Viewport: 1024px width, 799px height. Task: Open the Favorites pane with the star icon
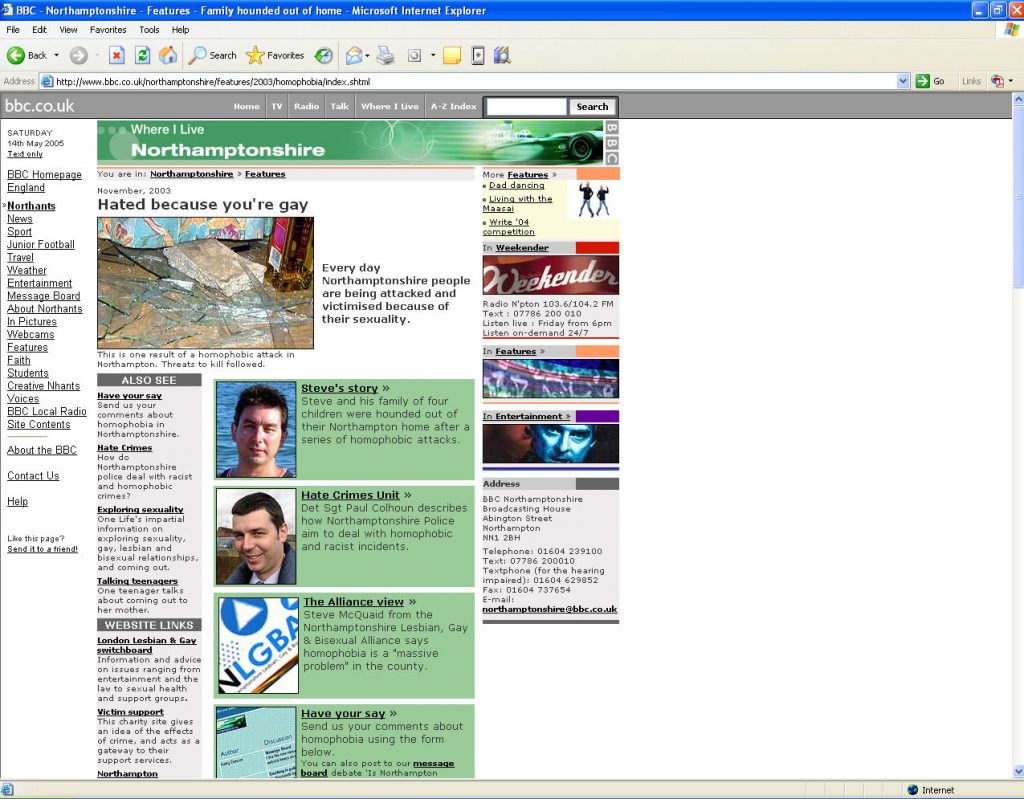(x=275, y=56)
